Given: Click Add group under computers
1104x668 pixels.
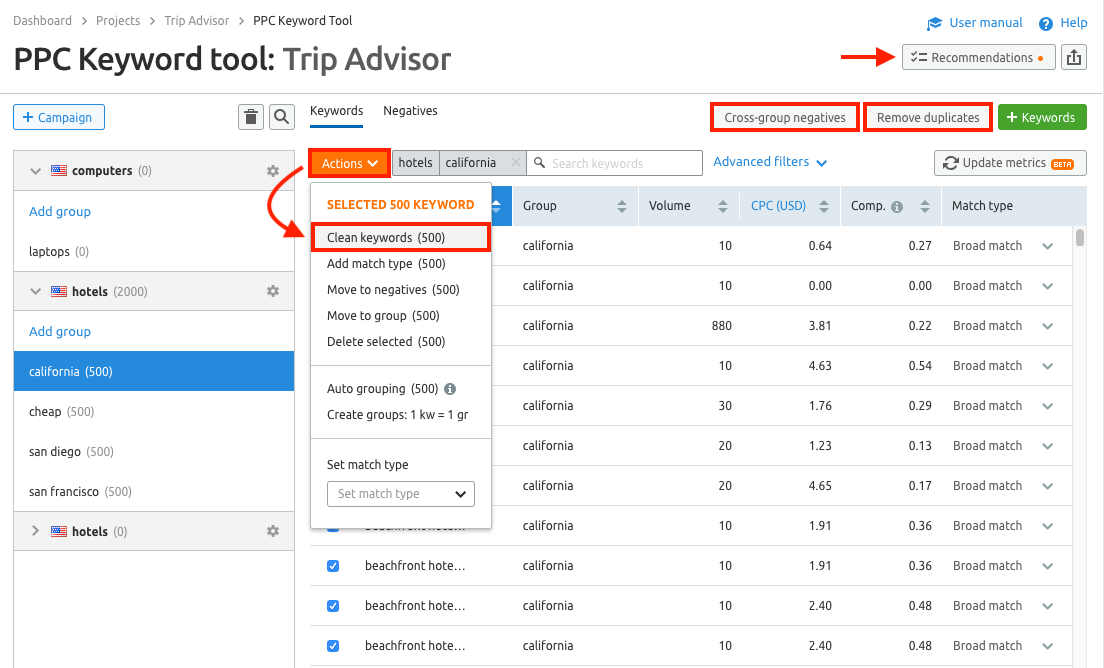Looking at the screenshot, I should pyautogui.click(x=60, y=211).
